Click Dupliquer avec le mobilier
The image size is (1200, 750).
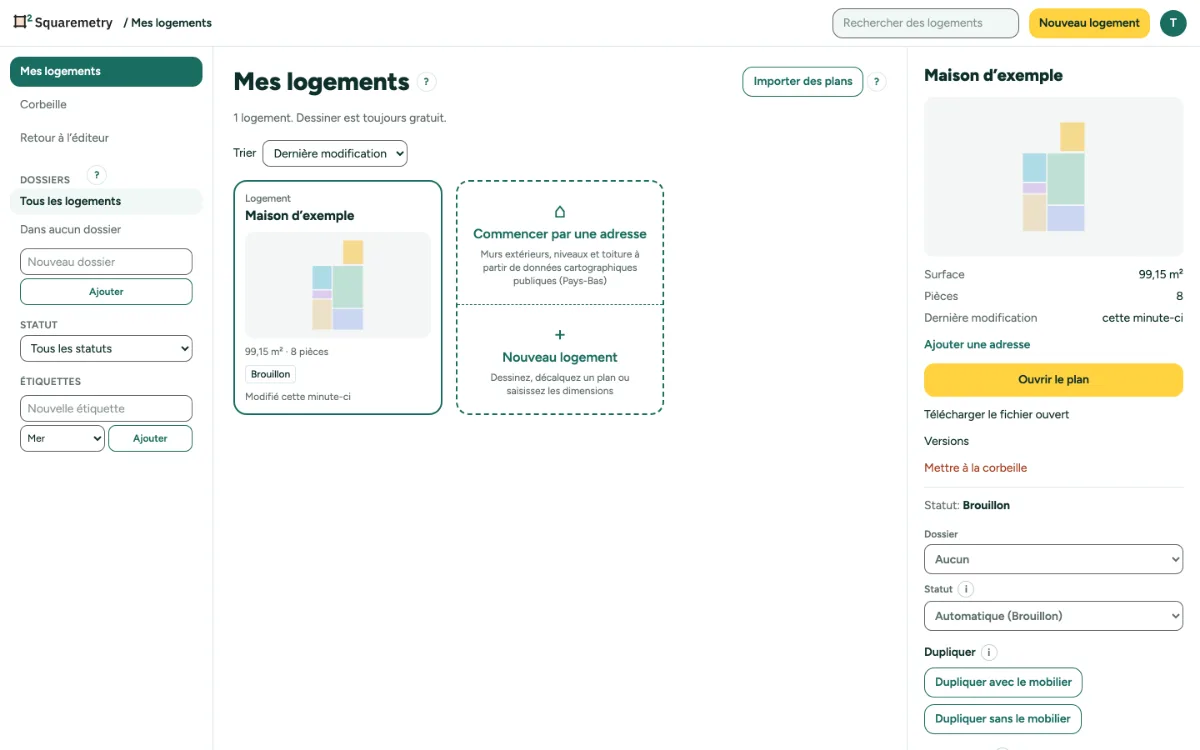[x=1003, y=682]
